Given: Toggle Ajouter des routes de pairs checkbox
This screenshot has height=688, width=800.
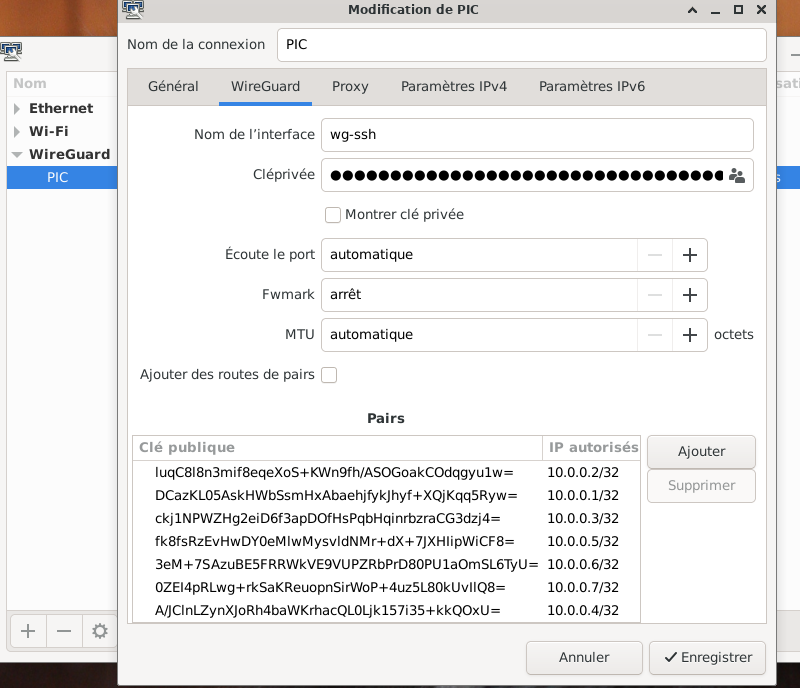Looking at the screenshot, I should (329, 375).
